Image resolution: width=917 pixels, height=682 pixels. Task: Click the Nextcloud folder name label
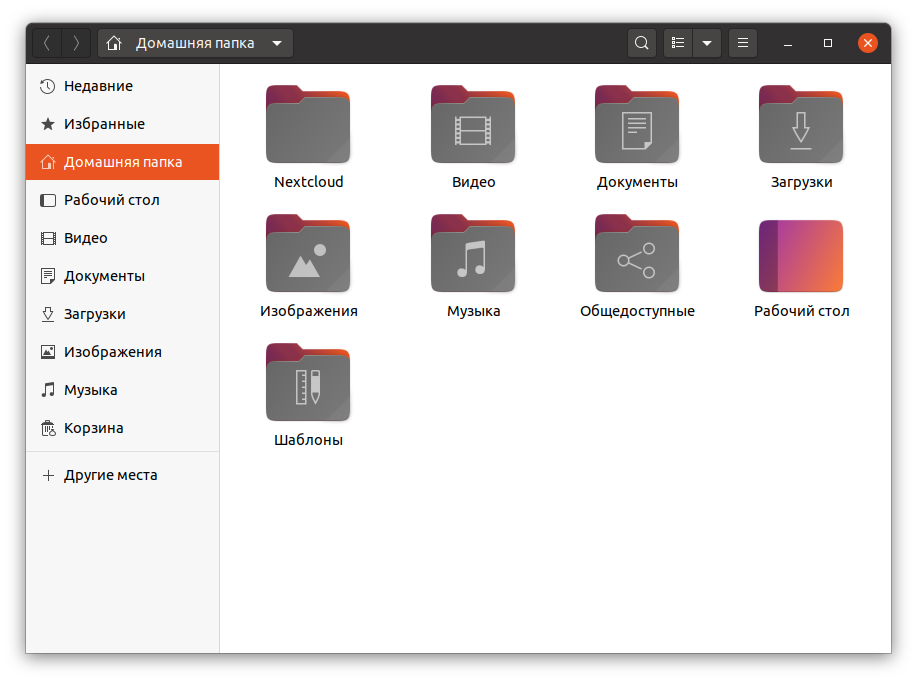309,182
